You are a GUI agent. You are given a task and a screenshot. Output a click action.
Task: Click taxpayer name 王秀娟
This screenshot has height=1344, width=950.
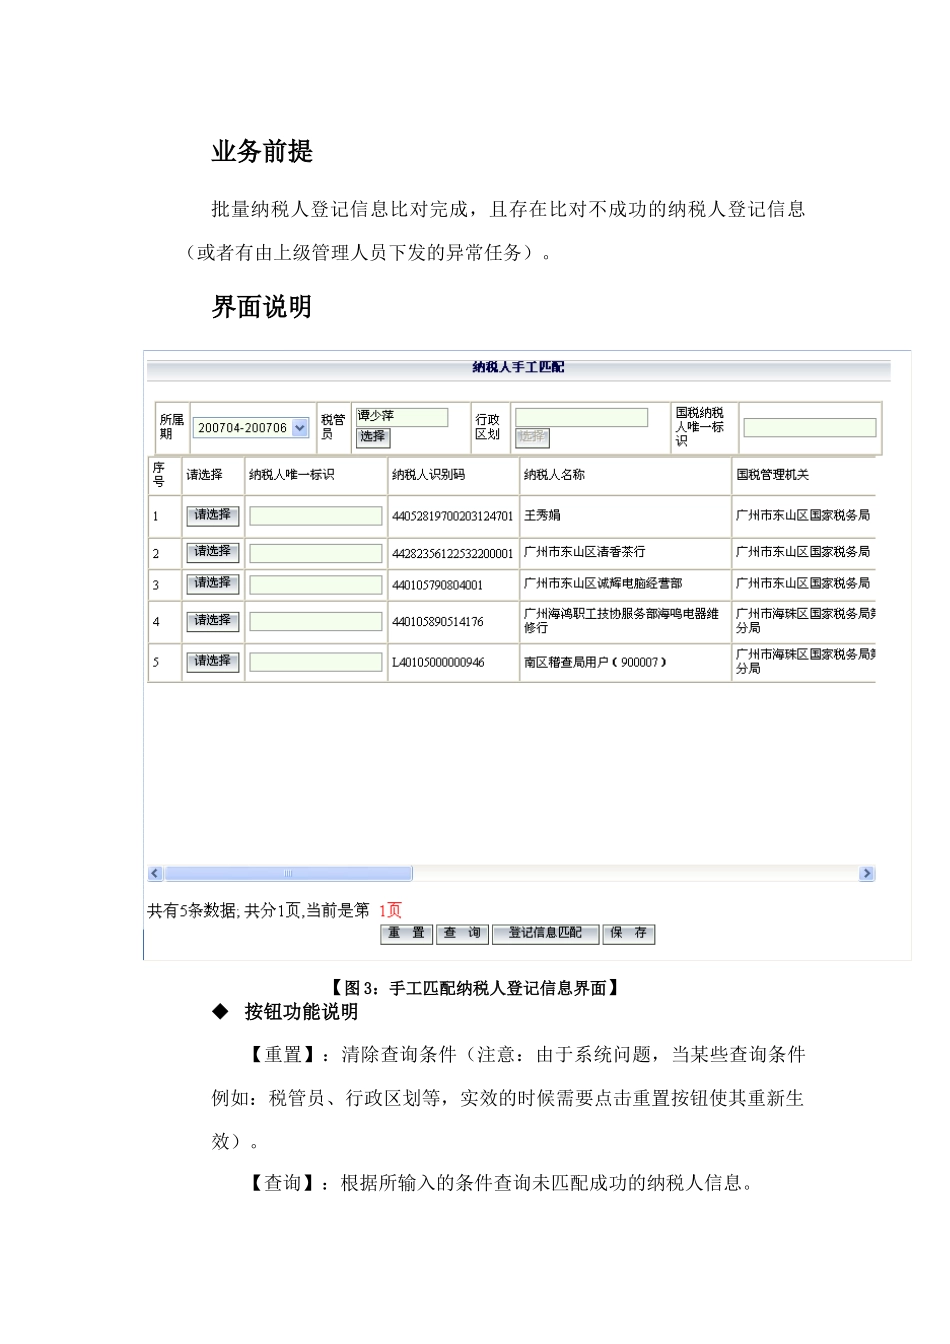542,516
